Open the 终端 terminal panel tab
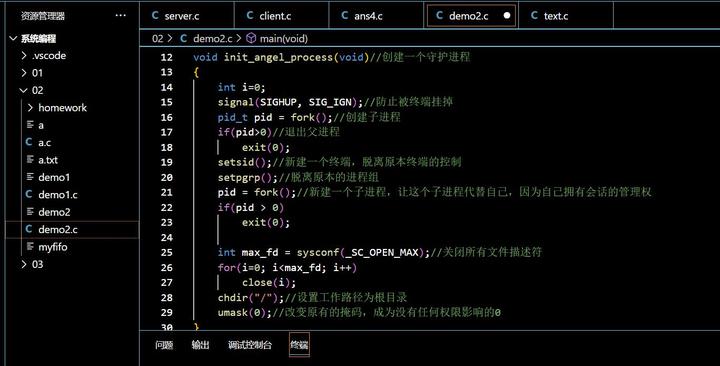Image resolution: width=720 pixels, height=366 pixels. (299, 345)
